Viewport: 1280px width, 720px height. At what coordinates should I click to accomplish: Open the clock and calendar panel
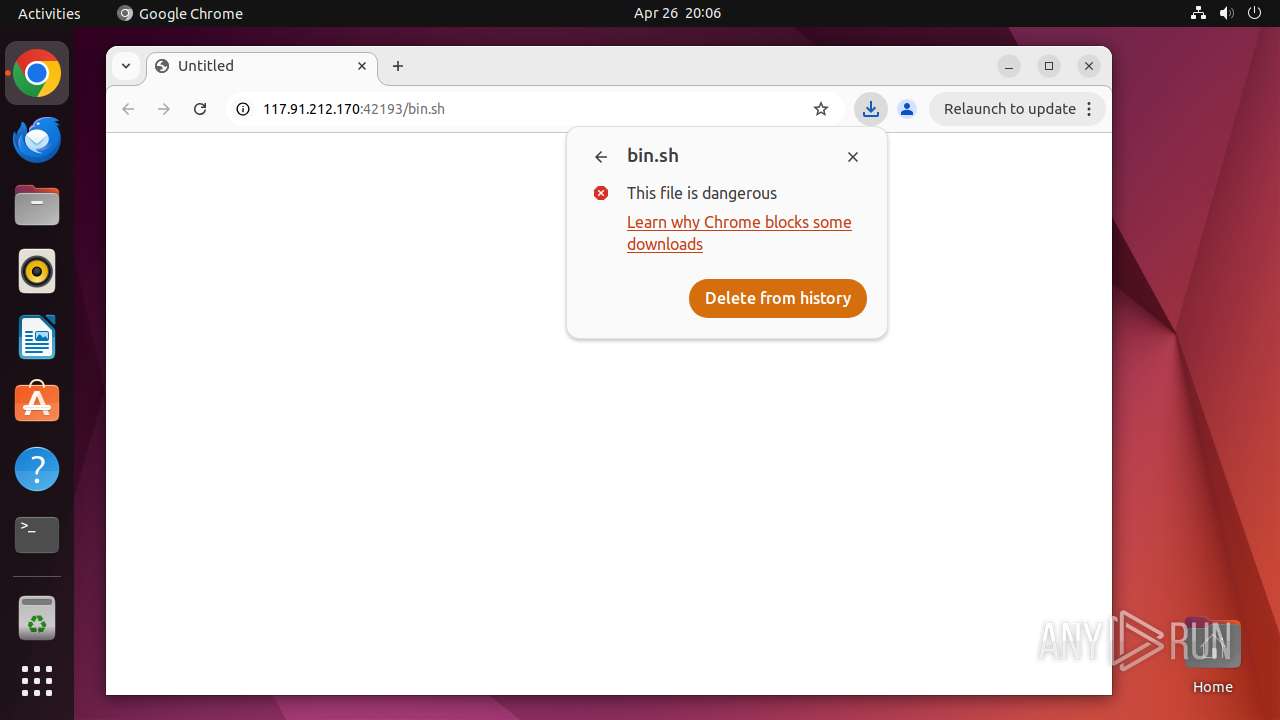tap(677, 13)
